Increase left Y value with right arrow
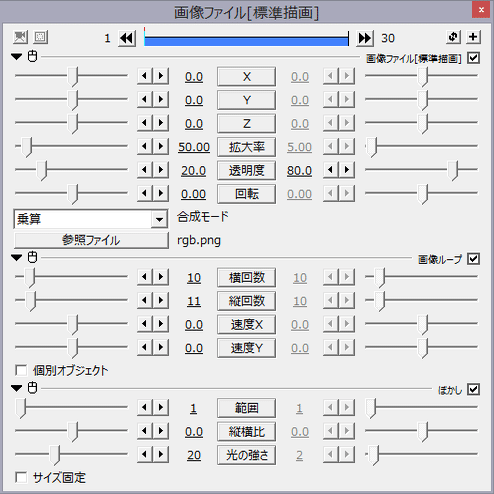 (x=161, y=99)
